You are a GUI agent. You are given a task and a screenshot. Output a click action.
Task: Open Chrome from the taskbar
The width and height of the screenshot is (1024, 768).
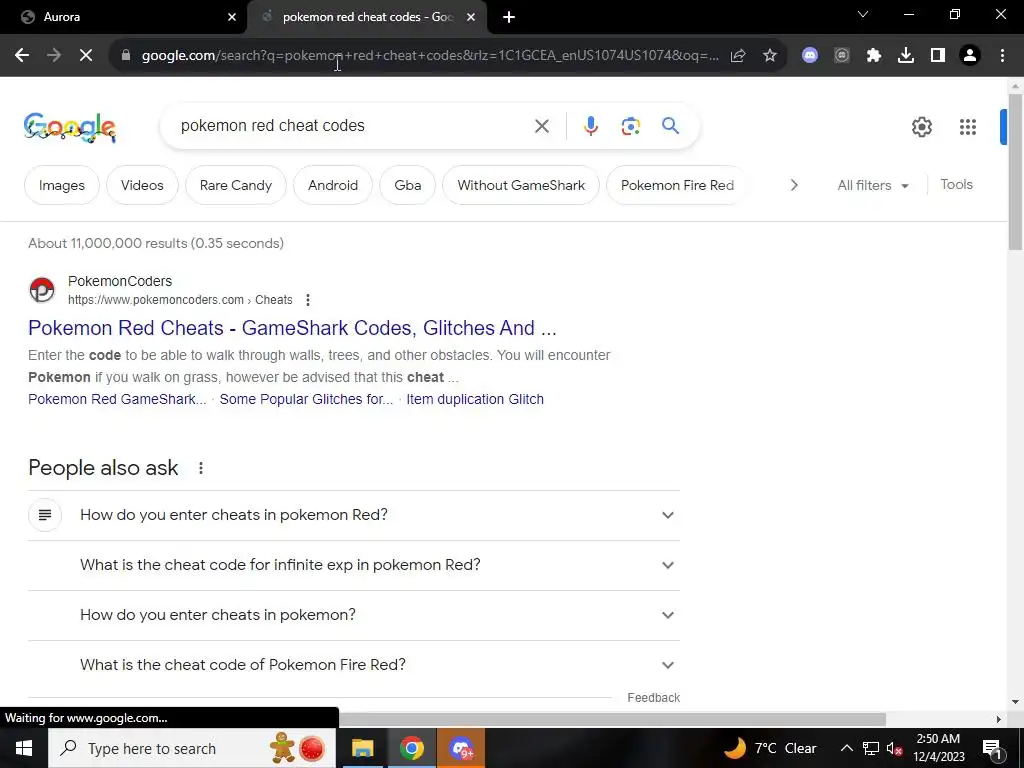411,748
